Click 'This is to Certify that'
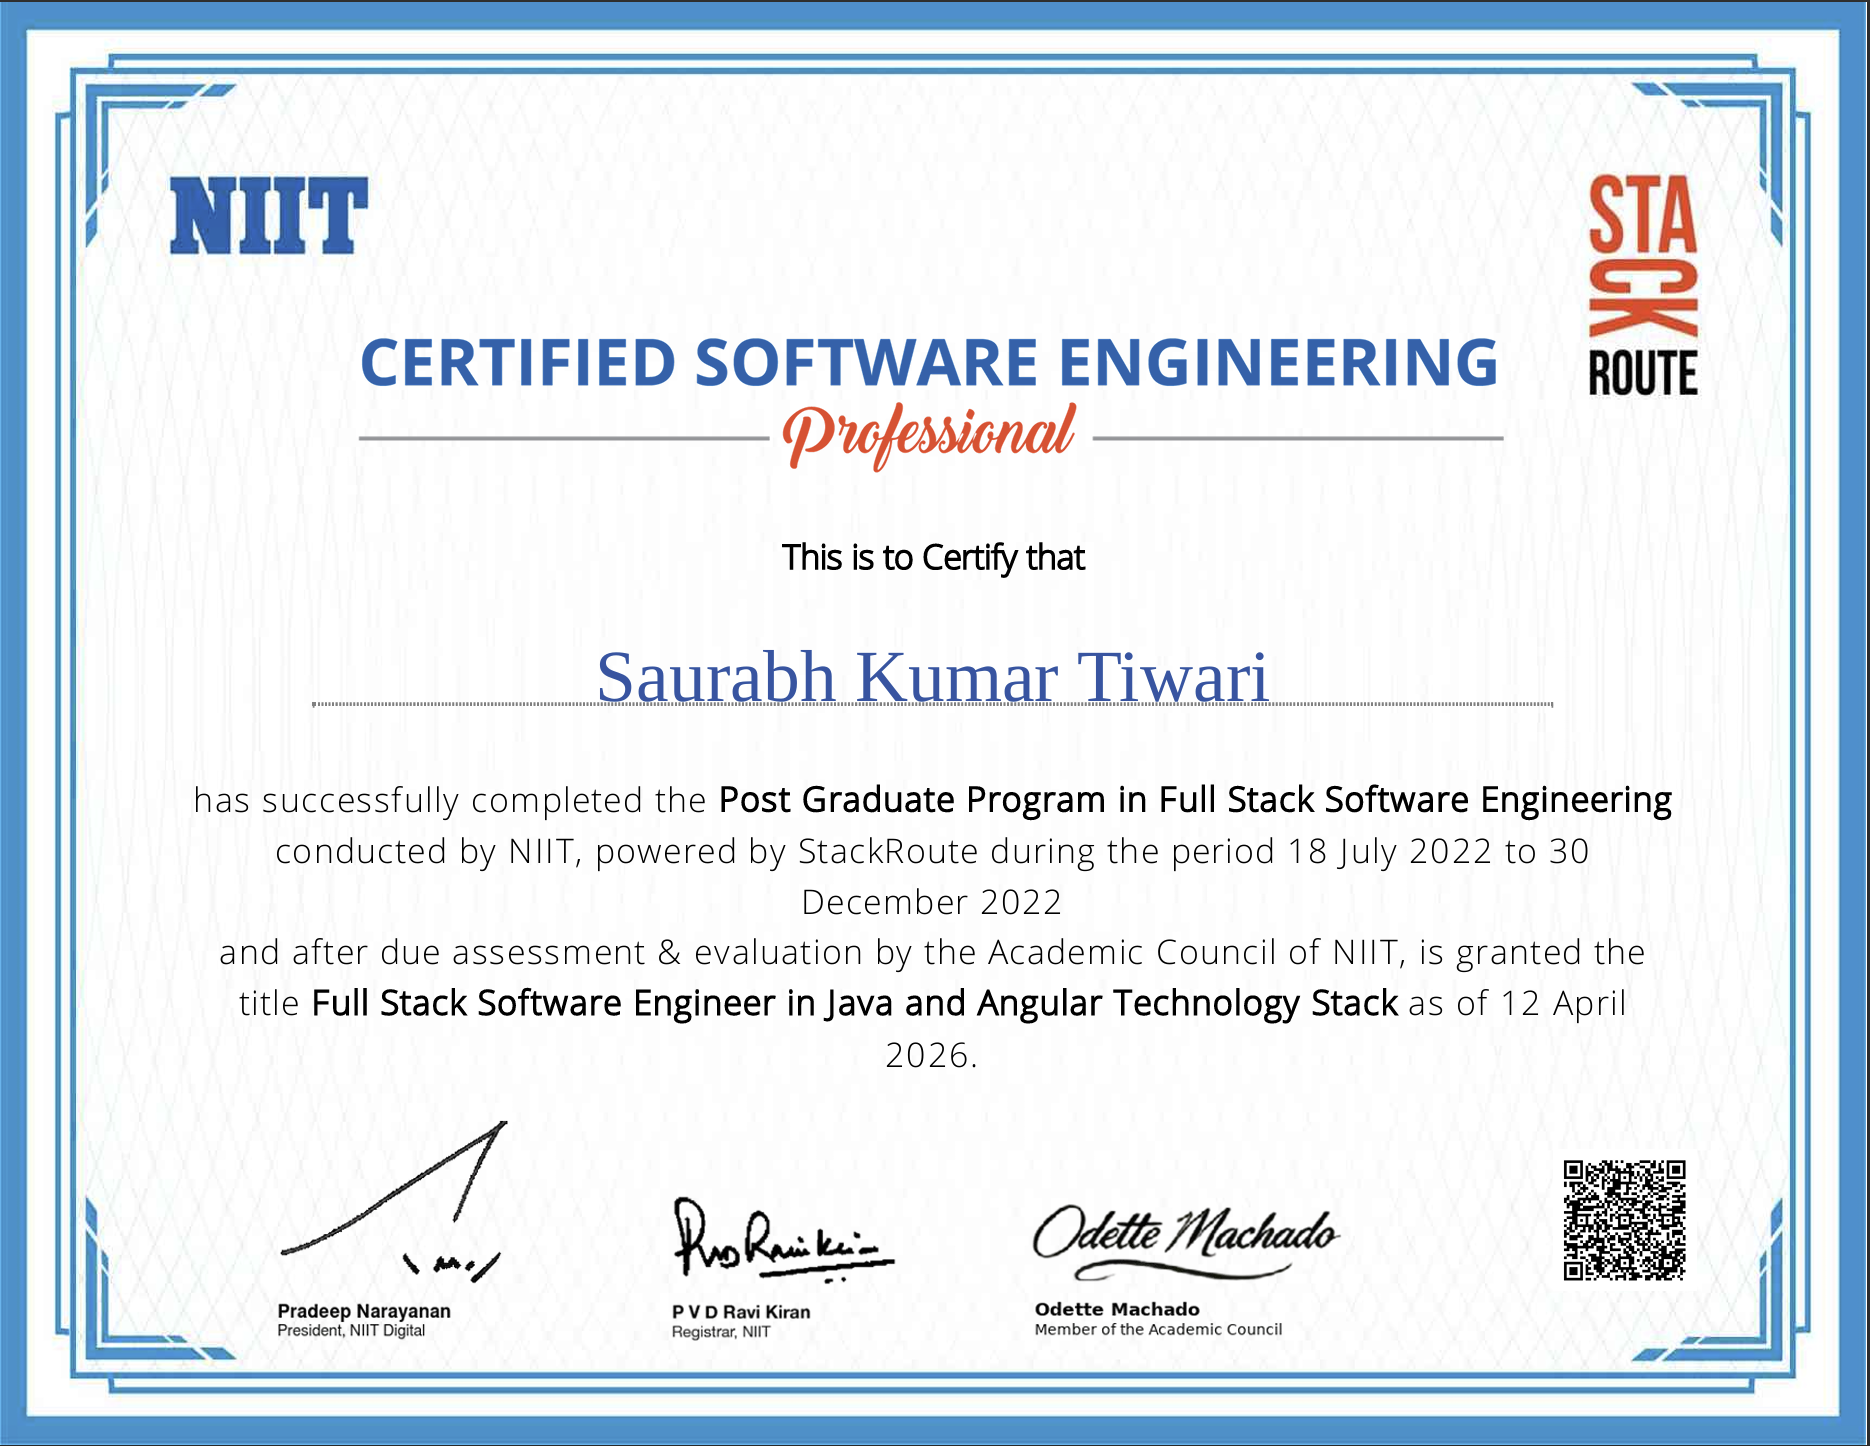The width and height of the screenshot is (1870, 1446). click(x=933, y=558)
